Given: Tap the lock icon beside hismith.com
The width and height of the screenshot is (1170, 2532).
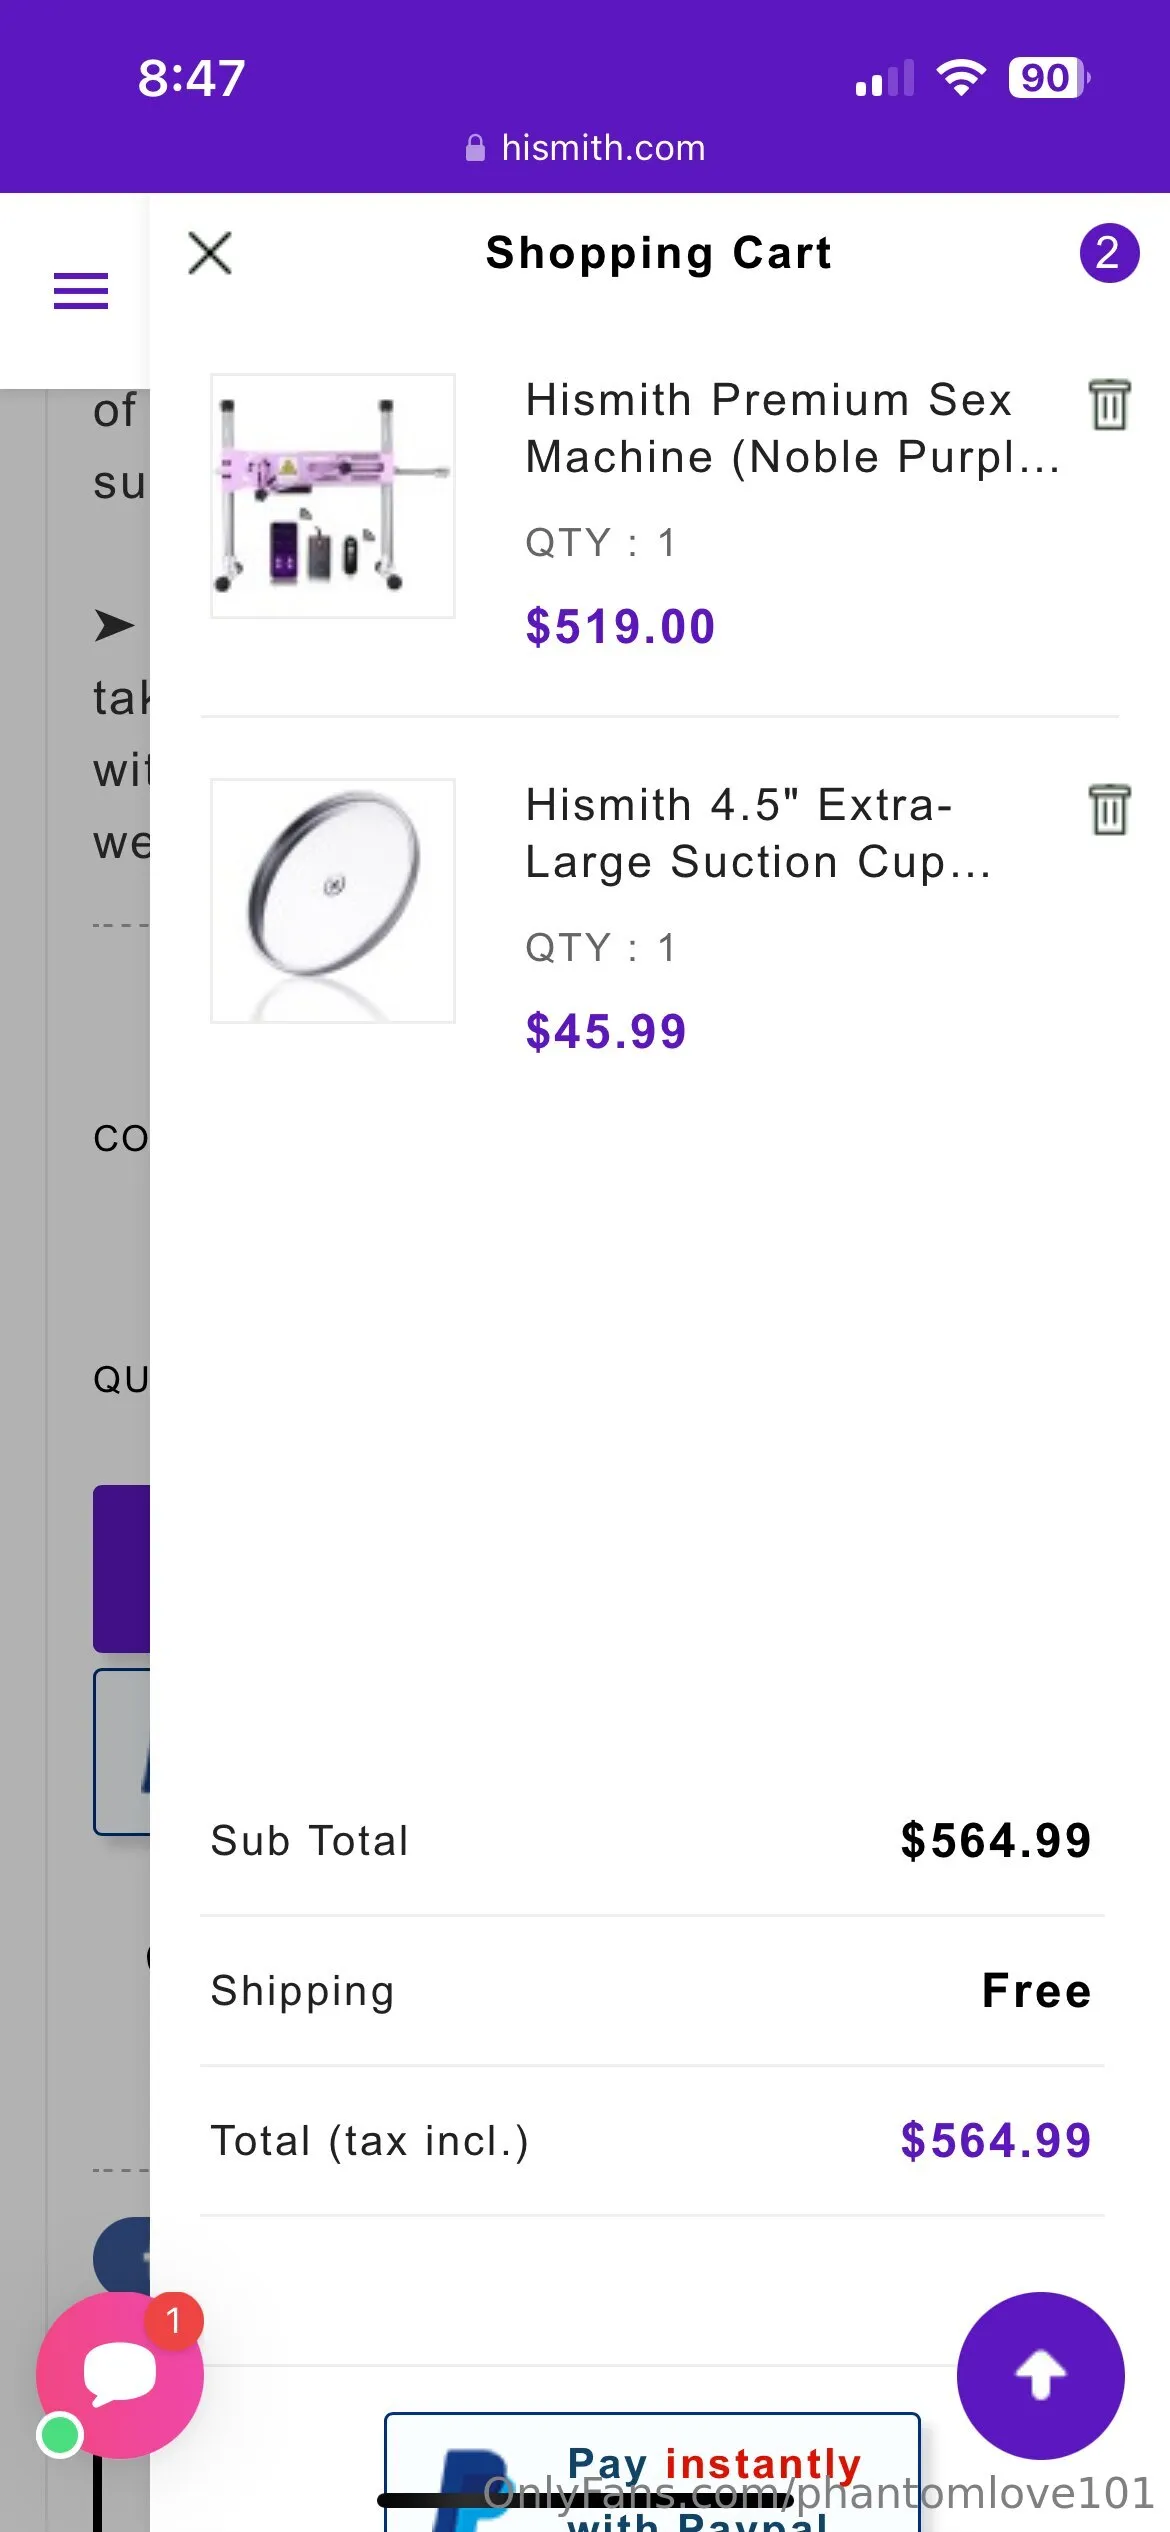Looking at the screenshot, I should [x=476, y=148].
